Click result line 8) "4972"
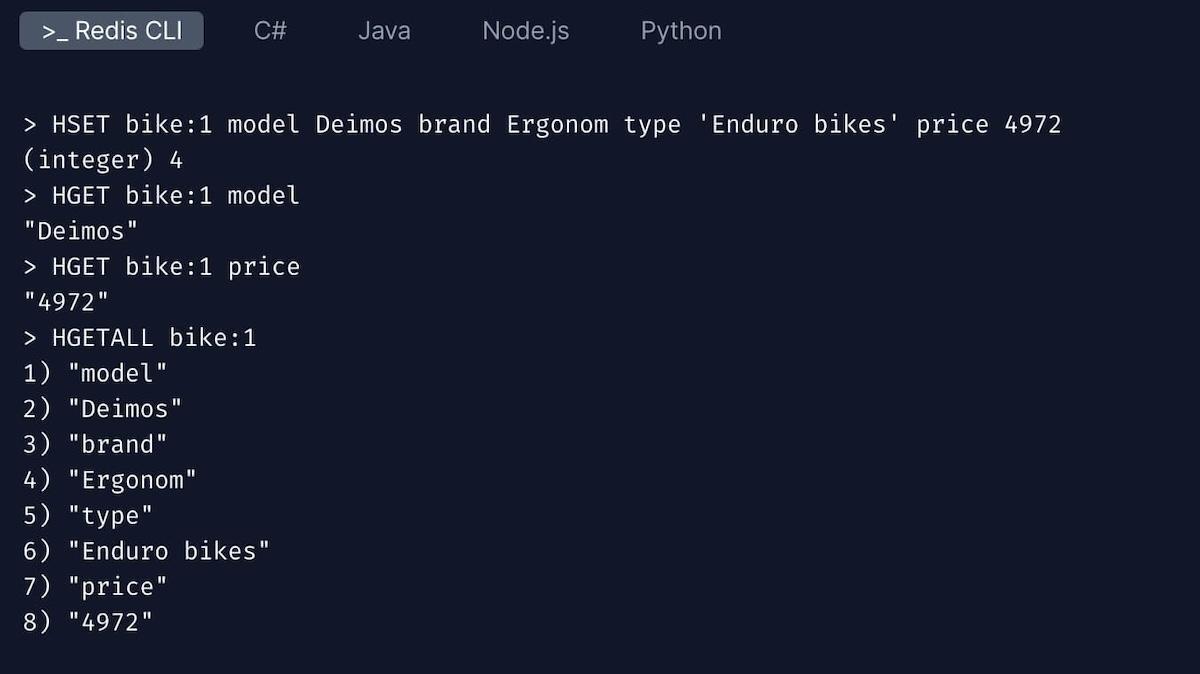This screenshot has width=1200, height=674. (88, 622)
